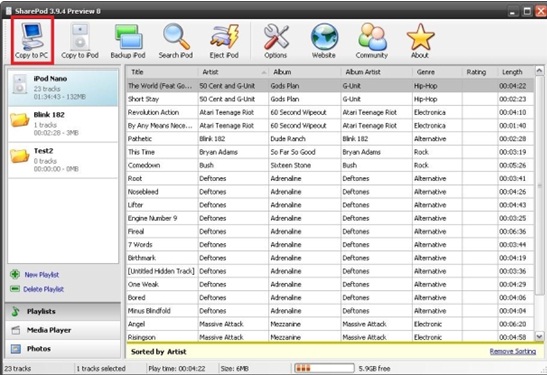Screen dimensions: 547x375
Task: Sort by the Length column header
Action: [516, 72]
